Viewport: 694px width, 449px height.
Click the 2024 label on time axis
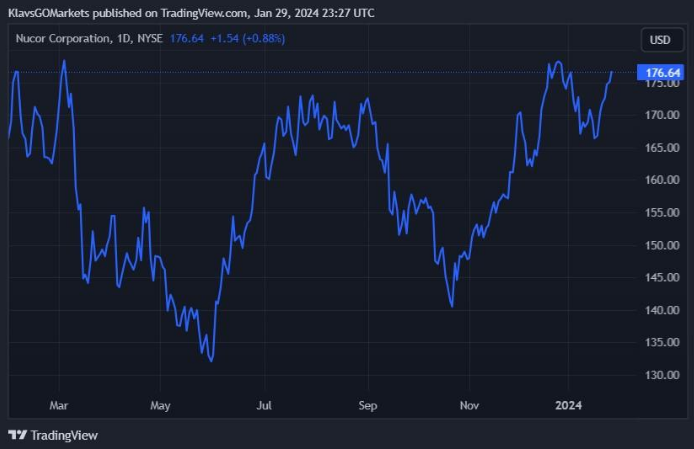(x=569, y=405)
